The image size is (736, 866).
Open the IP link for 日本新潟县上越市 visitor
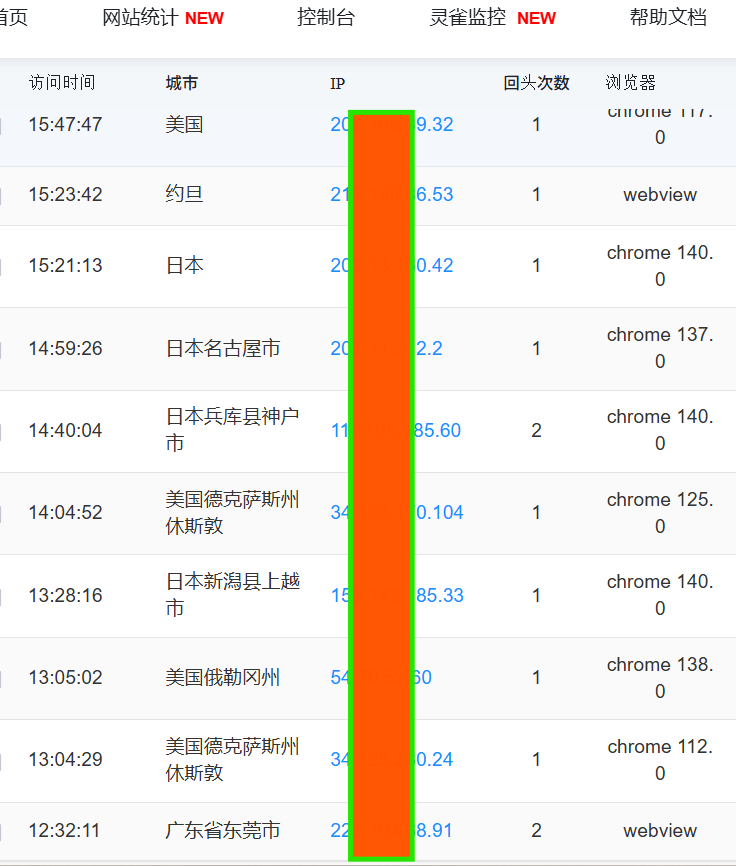tap(438, 596)
